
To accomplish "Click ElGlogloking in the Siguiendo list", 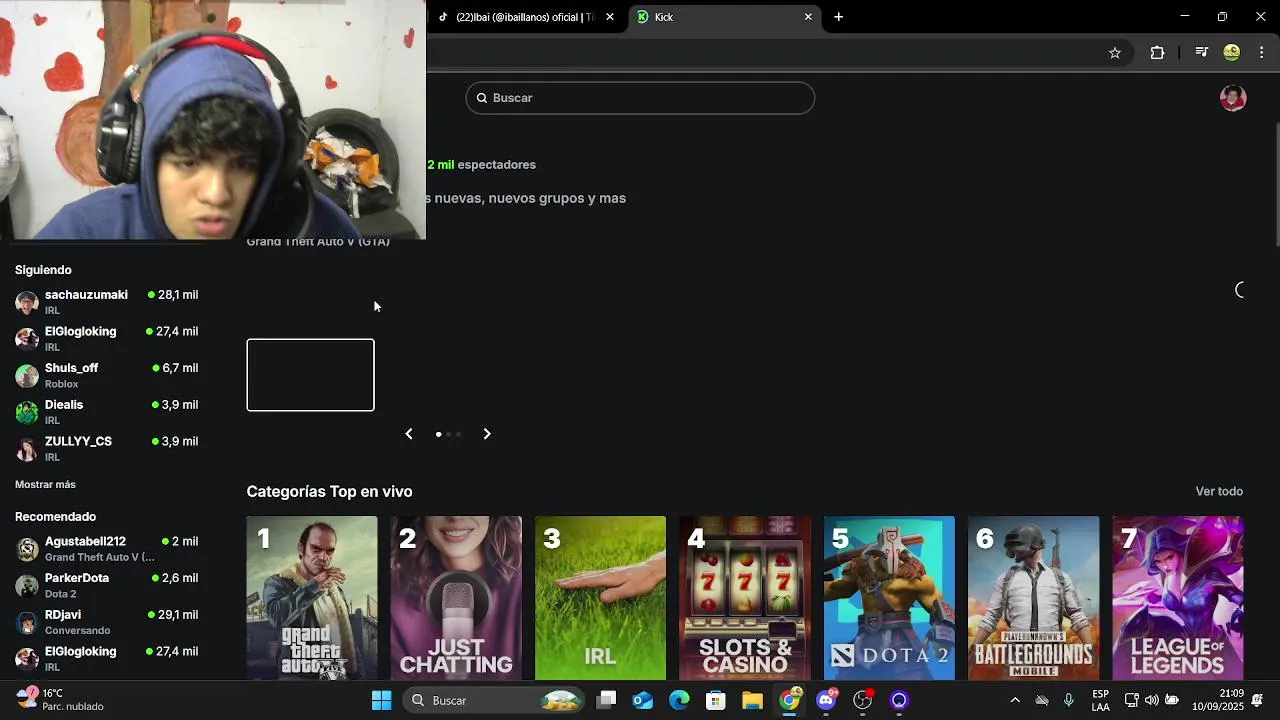I will tap(107, 338).
